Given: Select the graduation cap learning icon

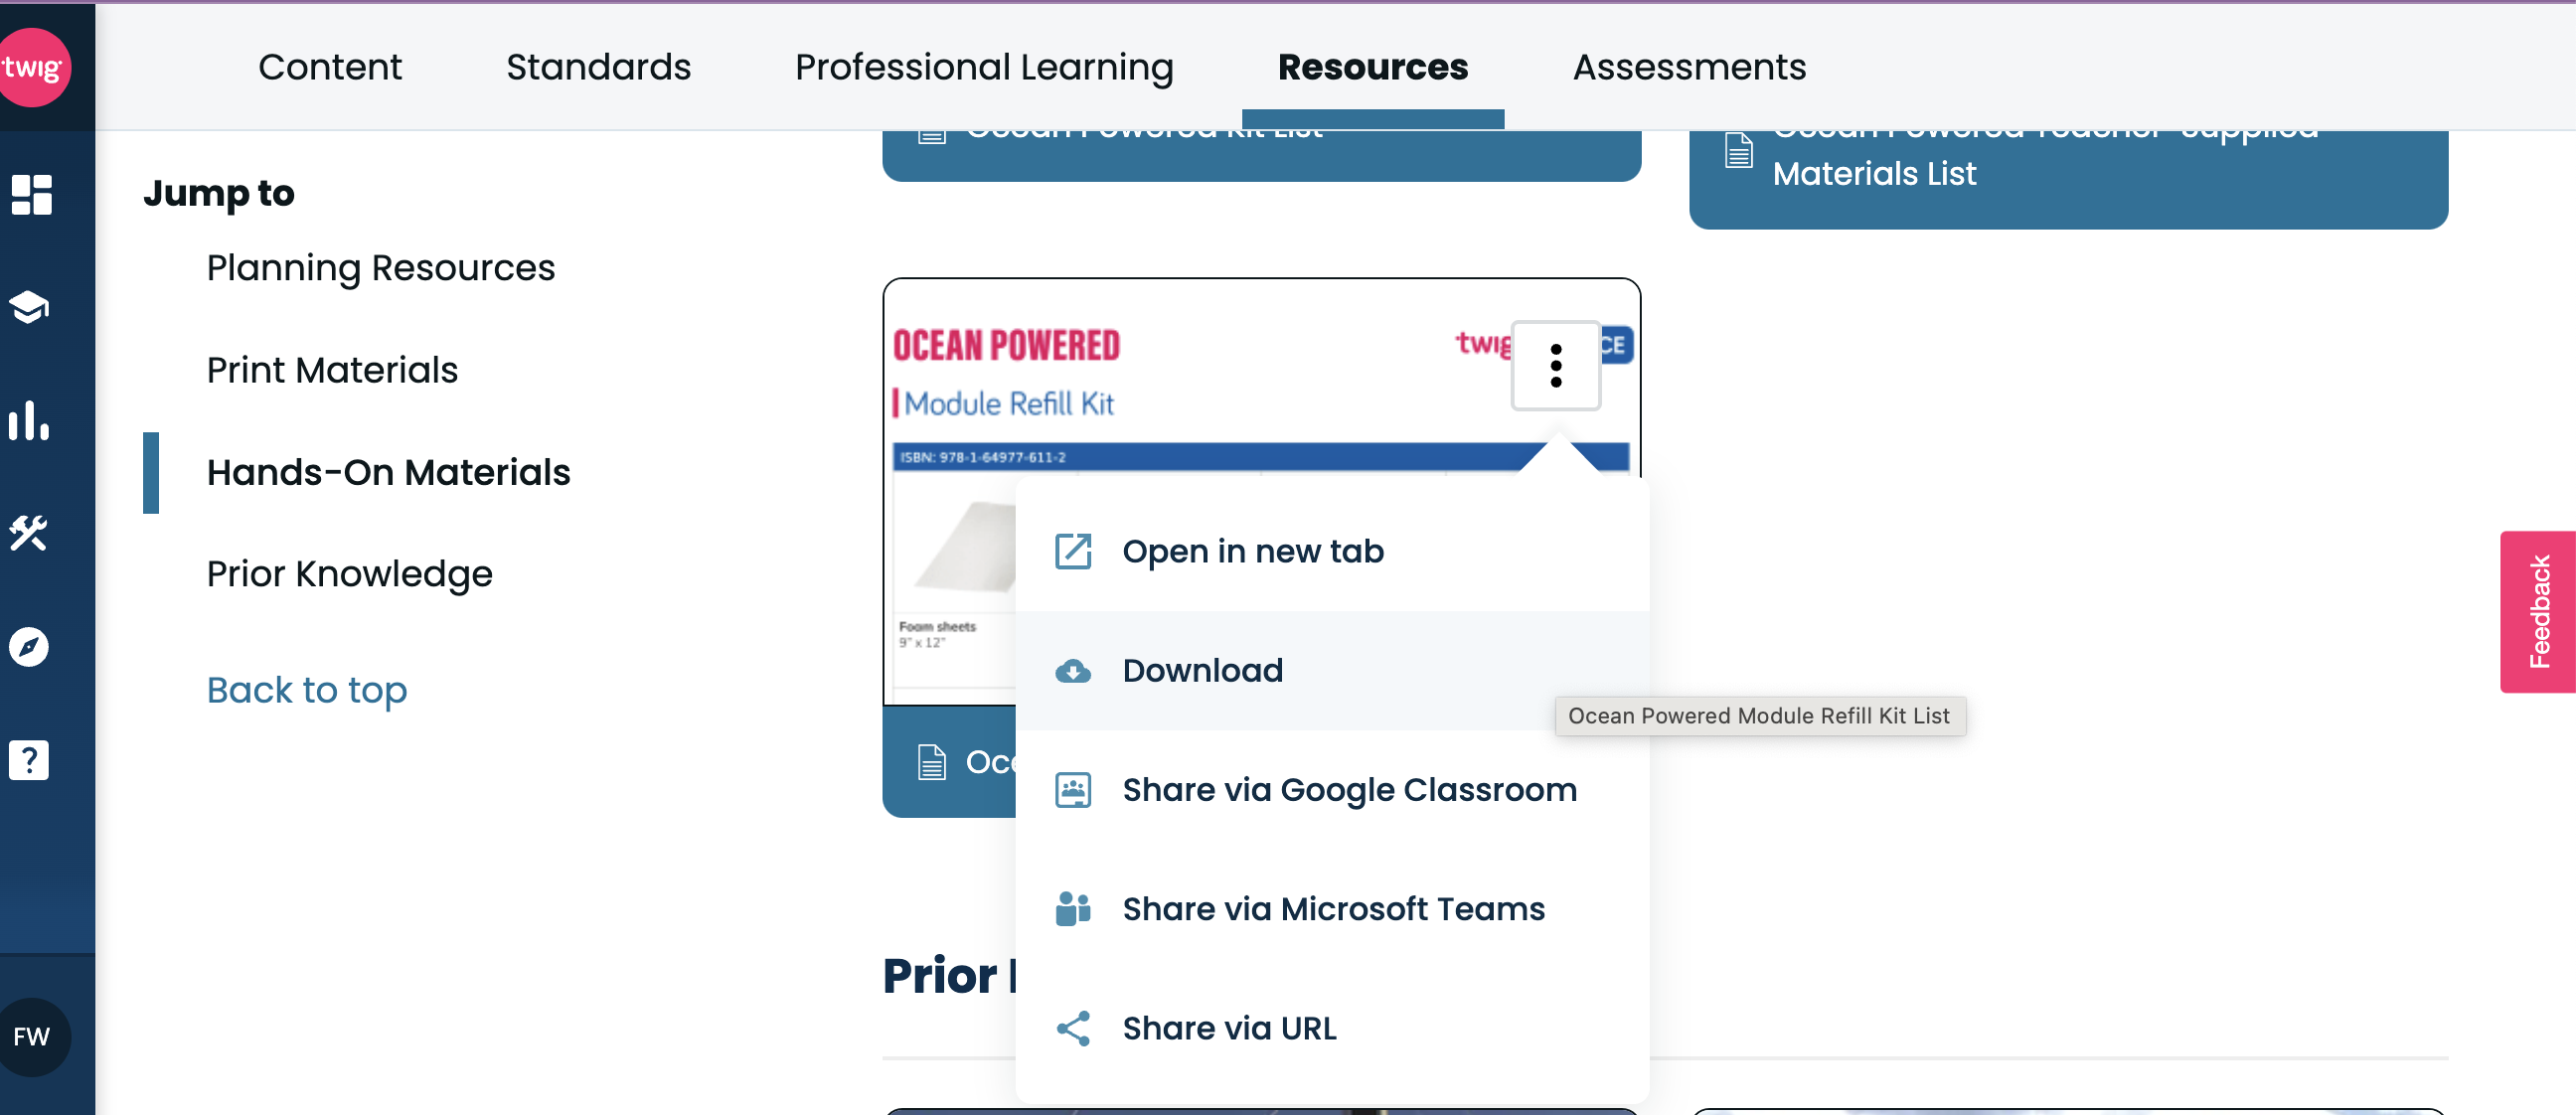Looking at the screenshot, I should tap(30, 308).
